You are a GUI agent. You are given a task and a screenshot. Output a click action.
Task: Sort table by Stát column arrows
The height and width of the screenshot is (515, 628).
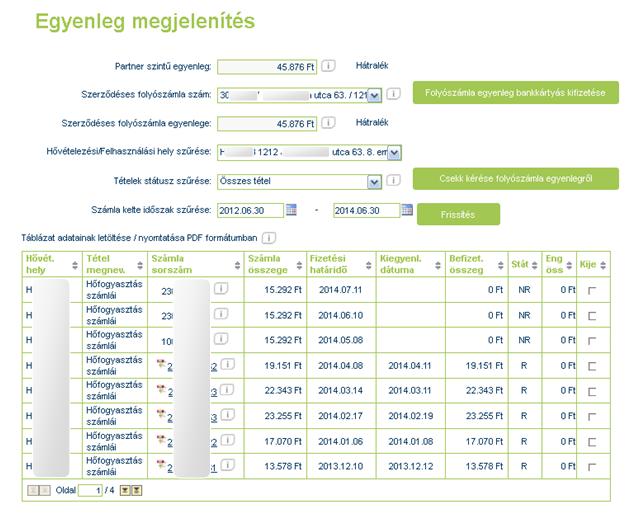tap(534, 265)
